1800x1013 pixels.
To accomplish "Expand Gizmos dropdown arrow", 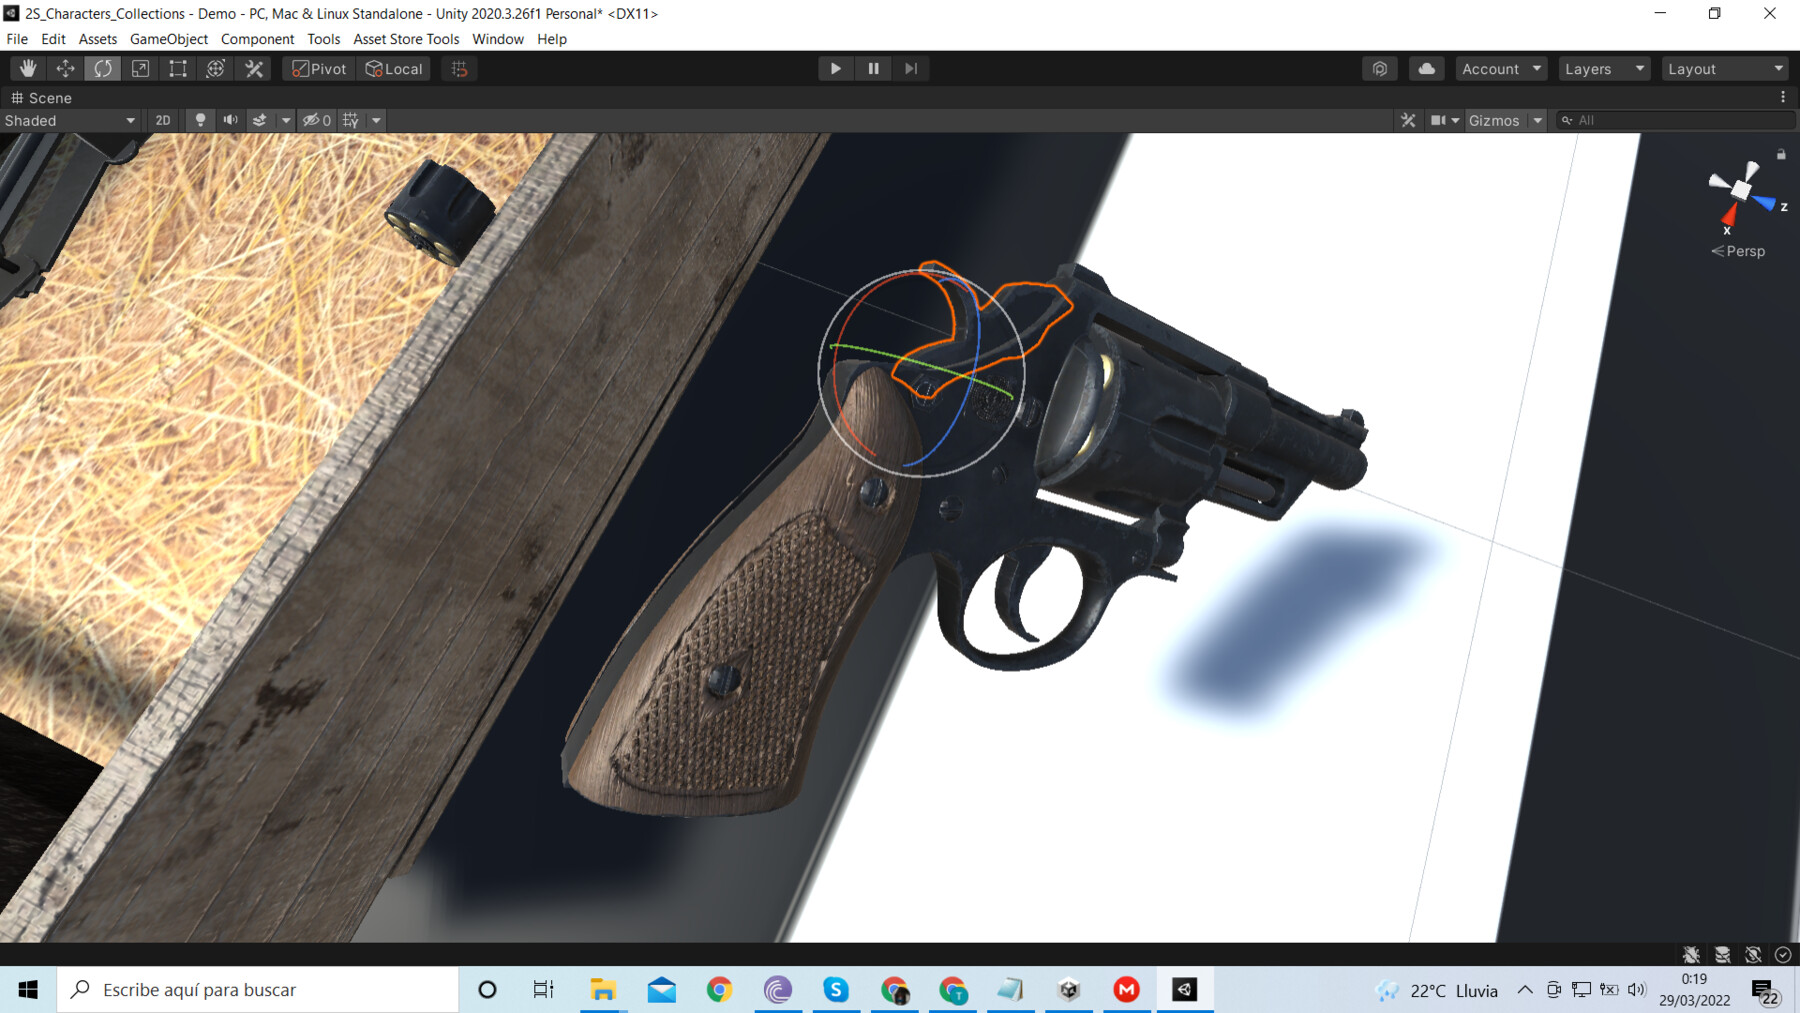I will 1537,120.
